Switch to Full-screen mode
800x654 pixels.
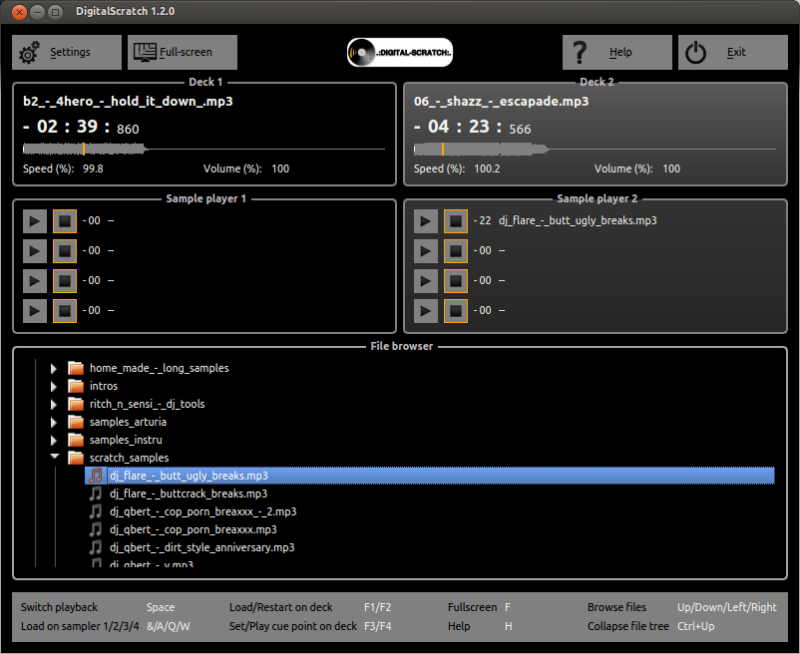182,52
